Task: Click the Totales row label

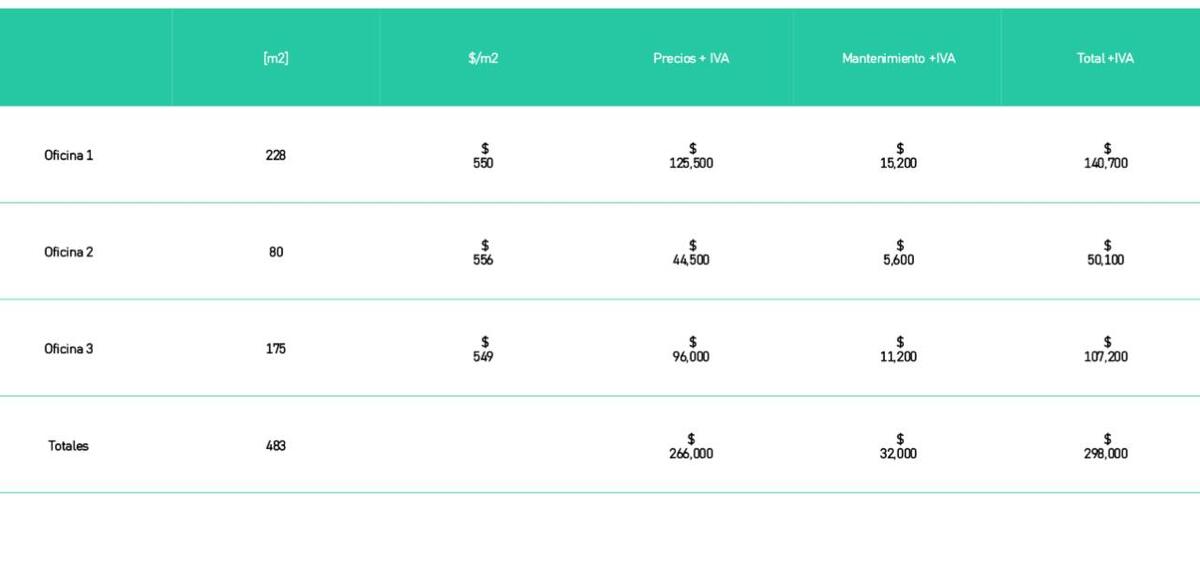Action: (69, 446)
